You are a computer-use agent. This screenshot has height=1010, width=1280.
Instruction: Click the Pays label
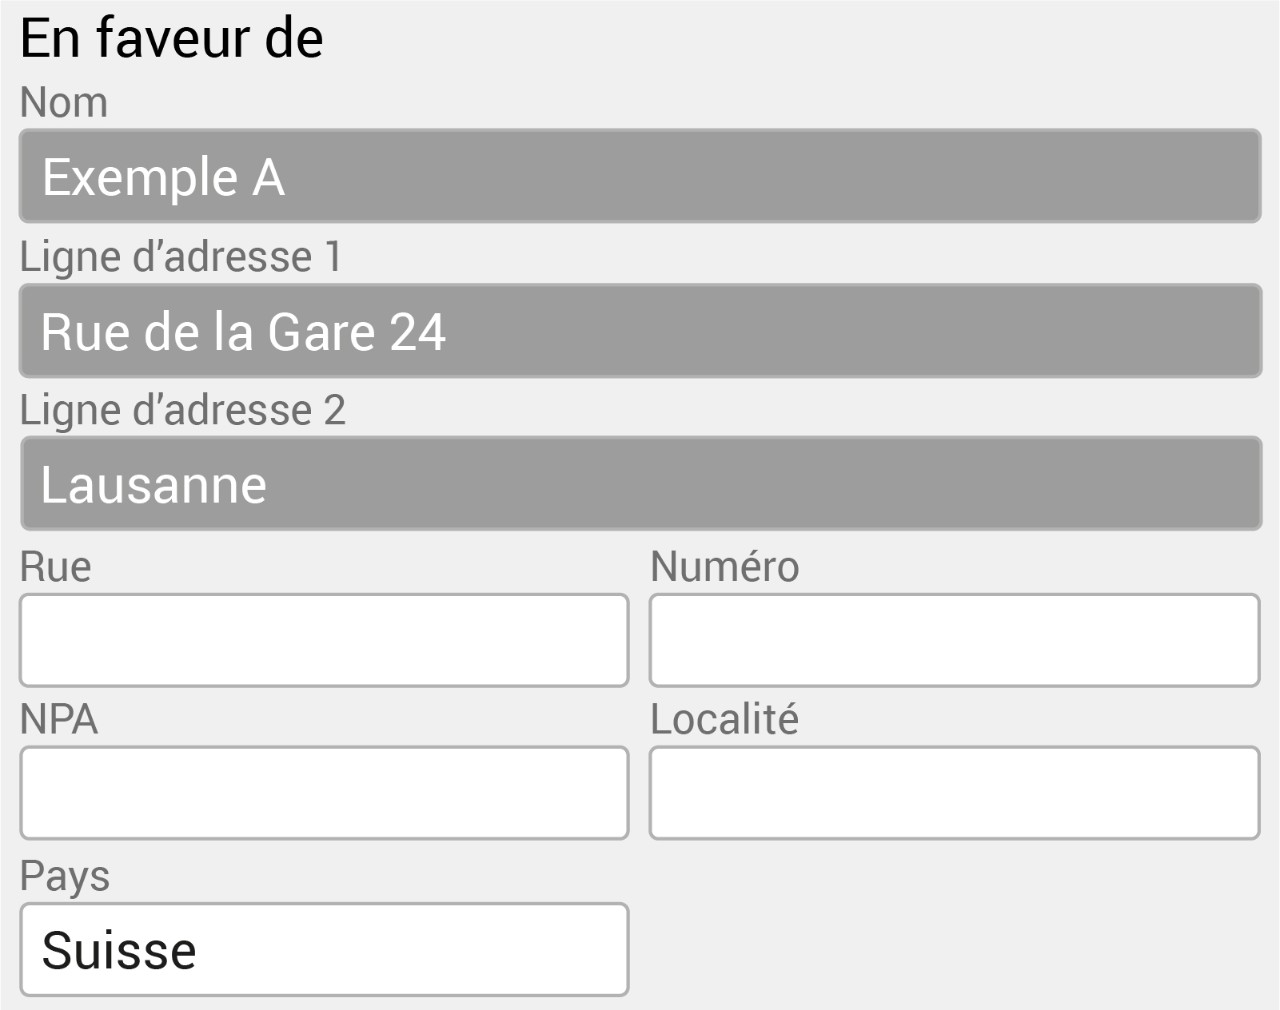pyautogui.click(x=65, y=877)
